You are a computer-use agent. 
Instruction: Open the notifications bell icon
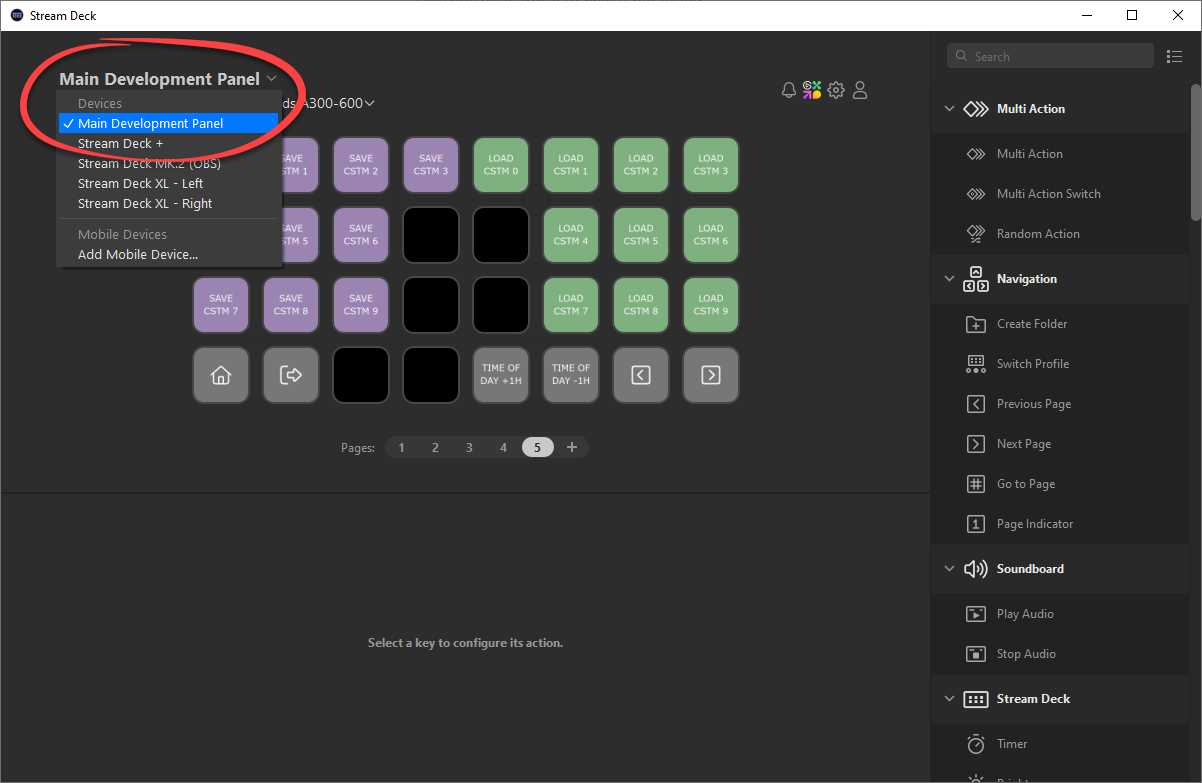click(789, 90)
